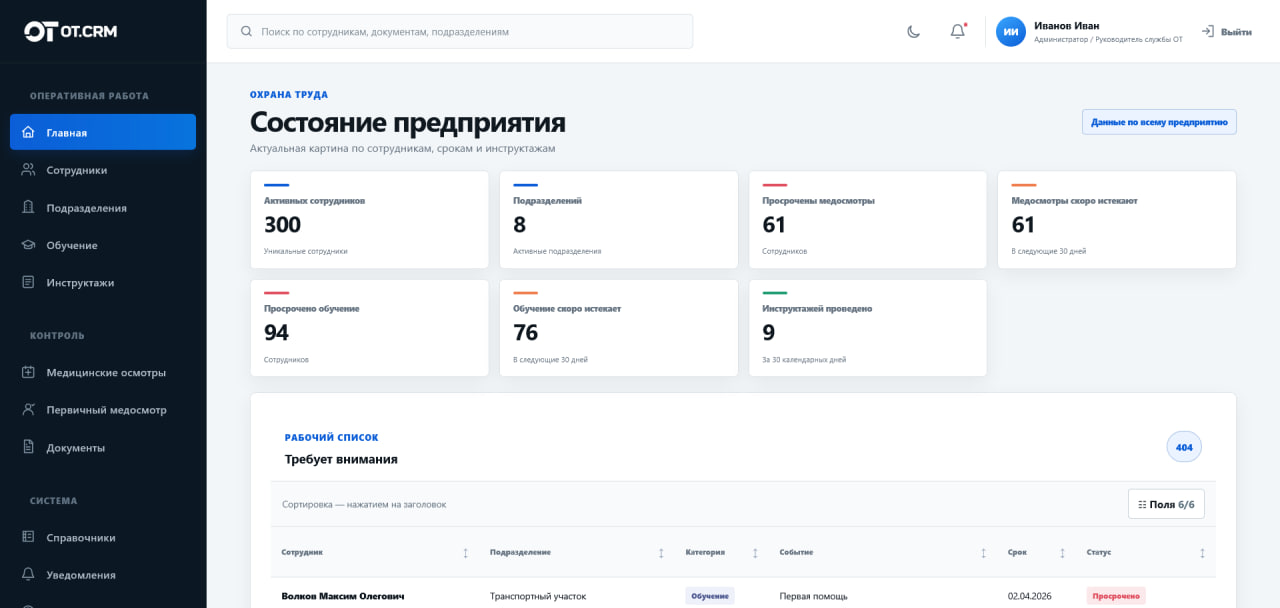Image resolution: width=1280 pixels, height=608 pixels.
Task: Click the date 02.04.2026
Action: [x=1032, y=596]
